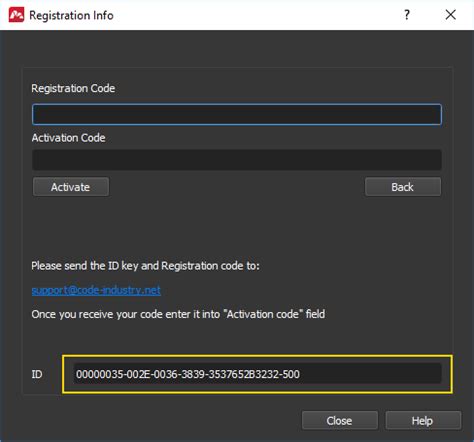
Task: Focus the Registration Code input field
Action: tap(237, 115)
